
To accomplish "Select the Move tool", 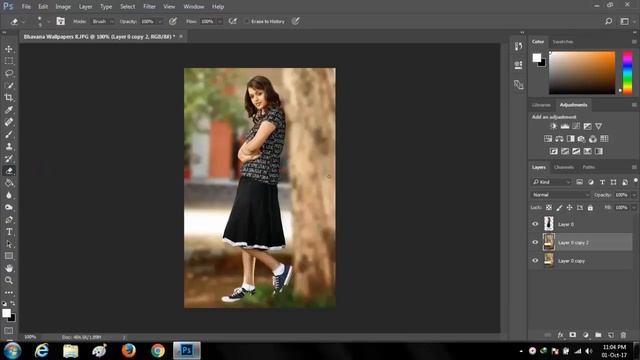I will pyautogui.click(x=9, y=49).
